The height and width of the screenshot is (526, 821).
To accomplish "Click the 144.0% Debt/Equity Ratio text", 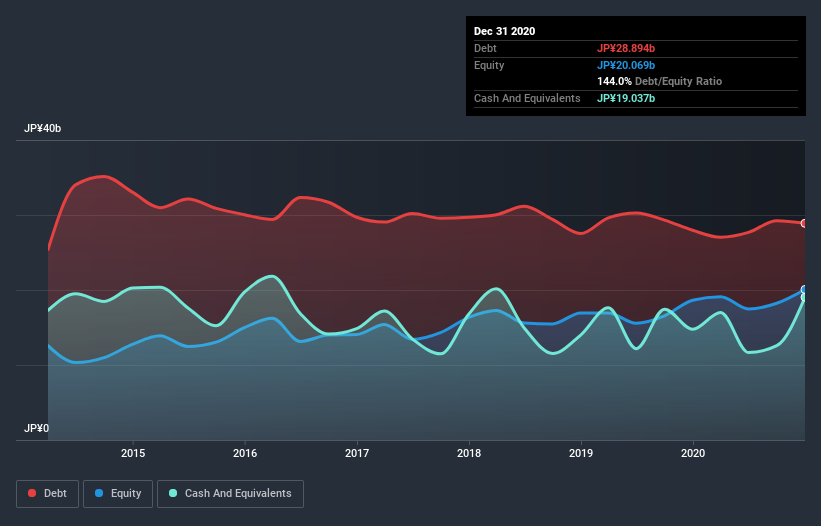I will (x=659, y=82).
